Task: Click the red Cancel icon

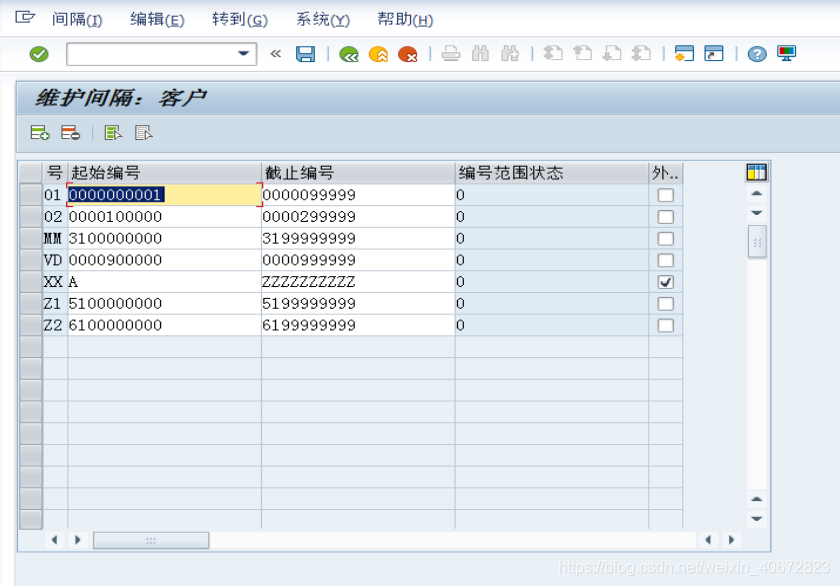Action: tap(408, 54)
